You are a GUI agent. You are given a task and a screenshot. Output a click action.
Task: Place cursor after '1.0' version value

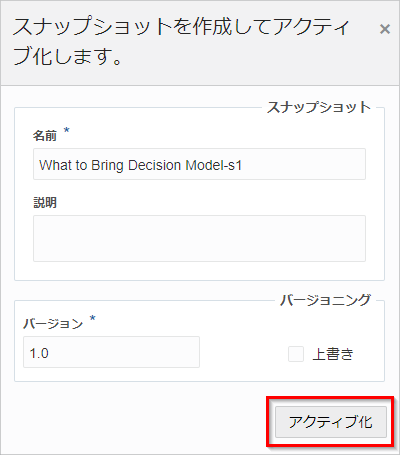(50, 353)
